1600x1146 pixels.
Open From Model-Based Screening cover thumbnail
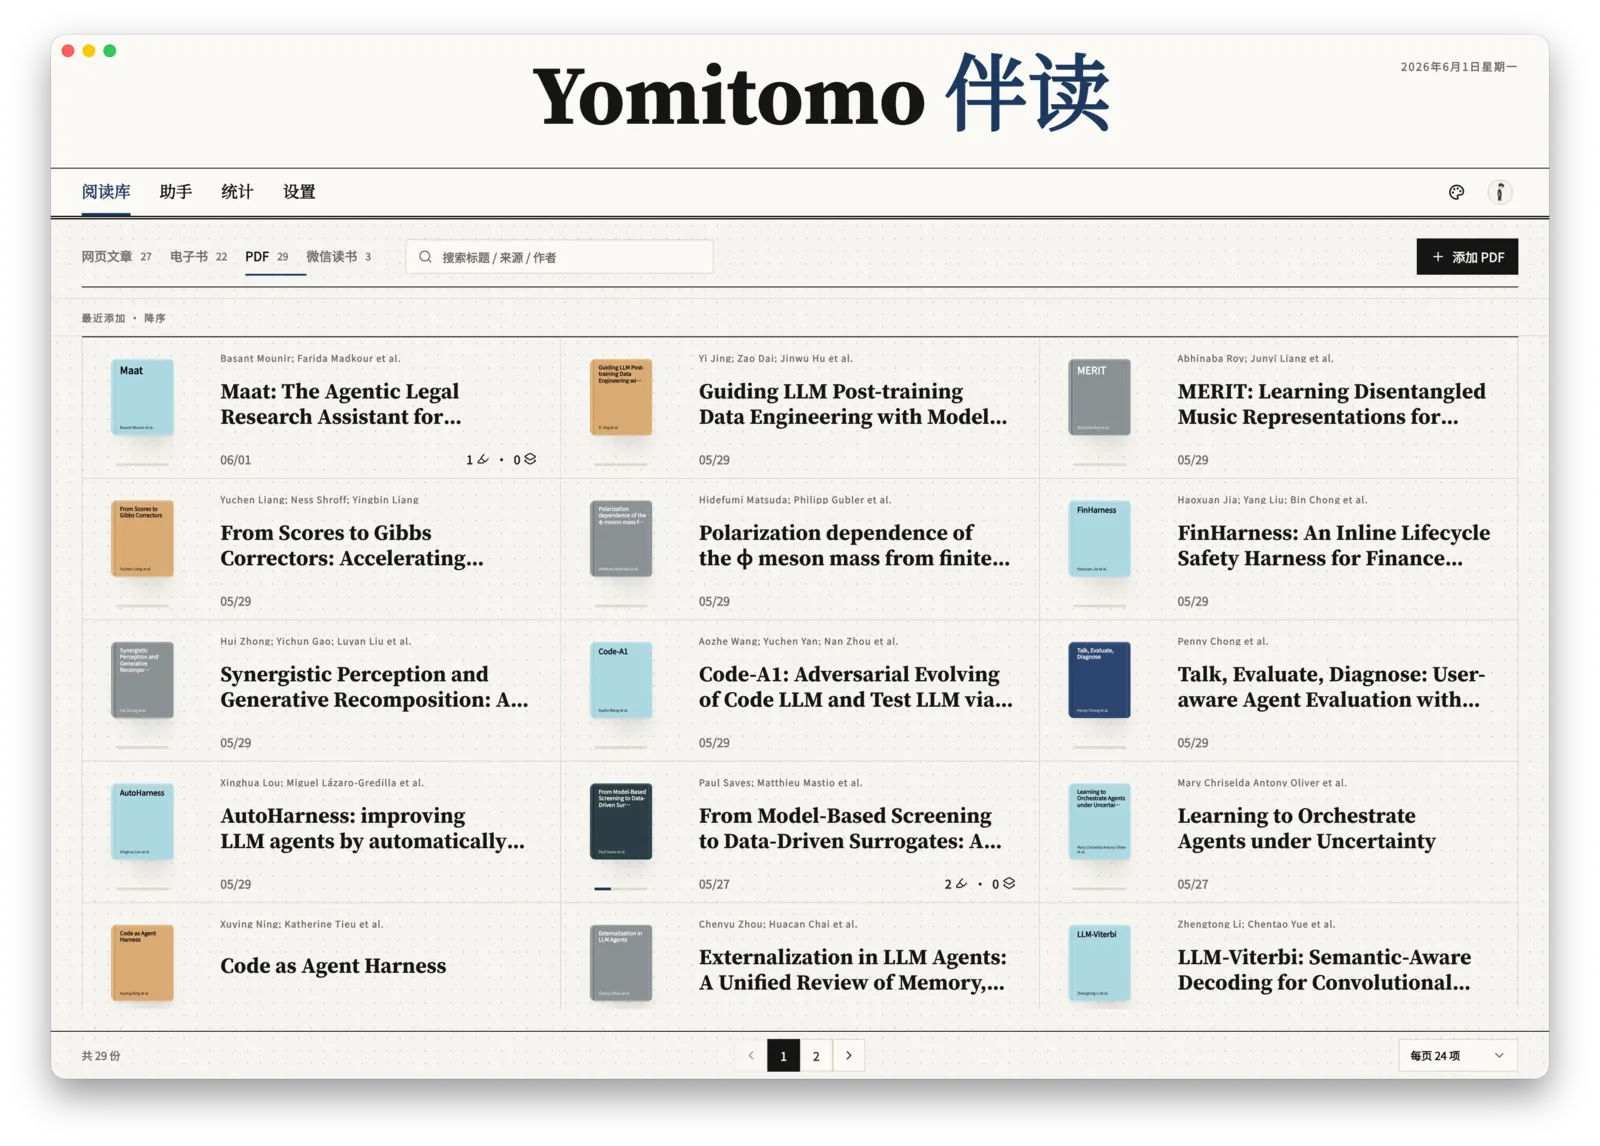tap(621, 821)
